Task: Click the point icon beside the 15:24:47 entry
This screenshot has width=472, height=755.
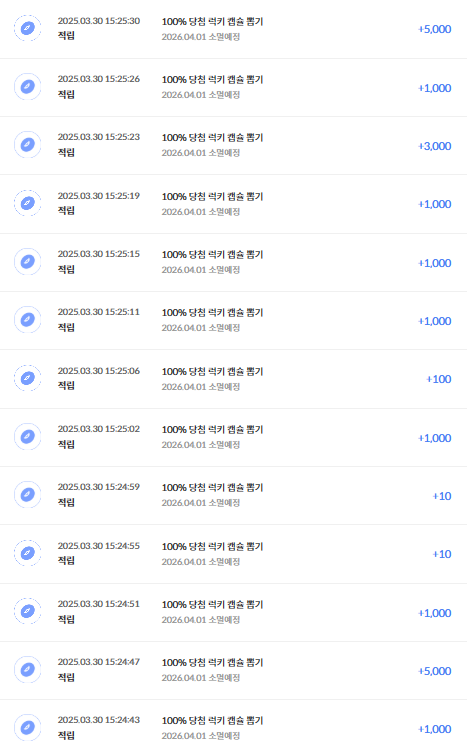Action: click(27, 670)
